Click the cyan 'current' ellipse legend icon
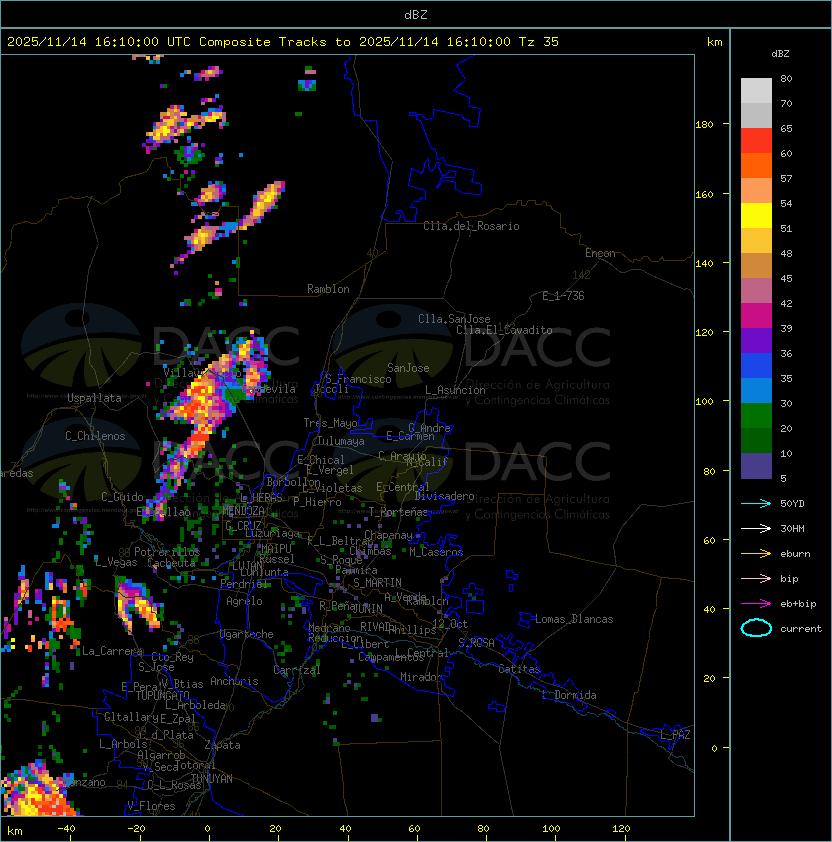Image resolution: width=832 pixels, height=842 pixels. tap(756, 628)
